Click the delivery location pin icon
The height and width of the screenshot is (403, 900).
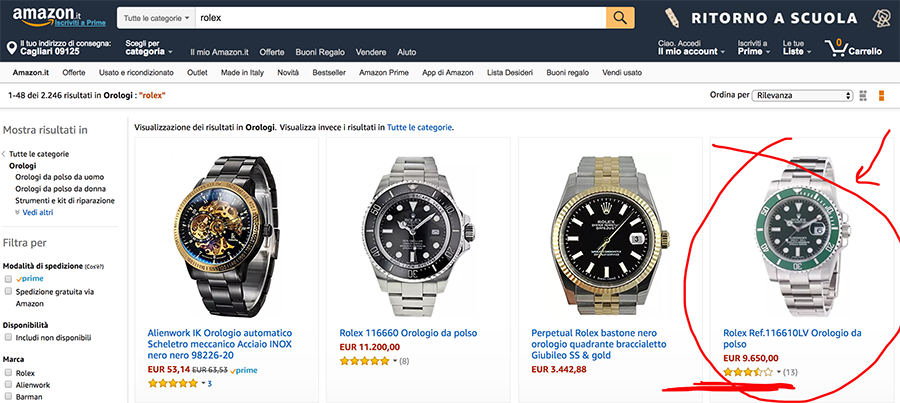11,48
